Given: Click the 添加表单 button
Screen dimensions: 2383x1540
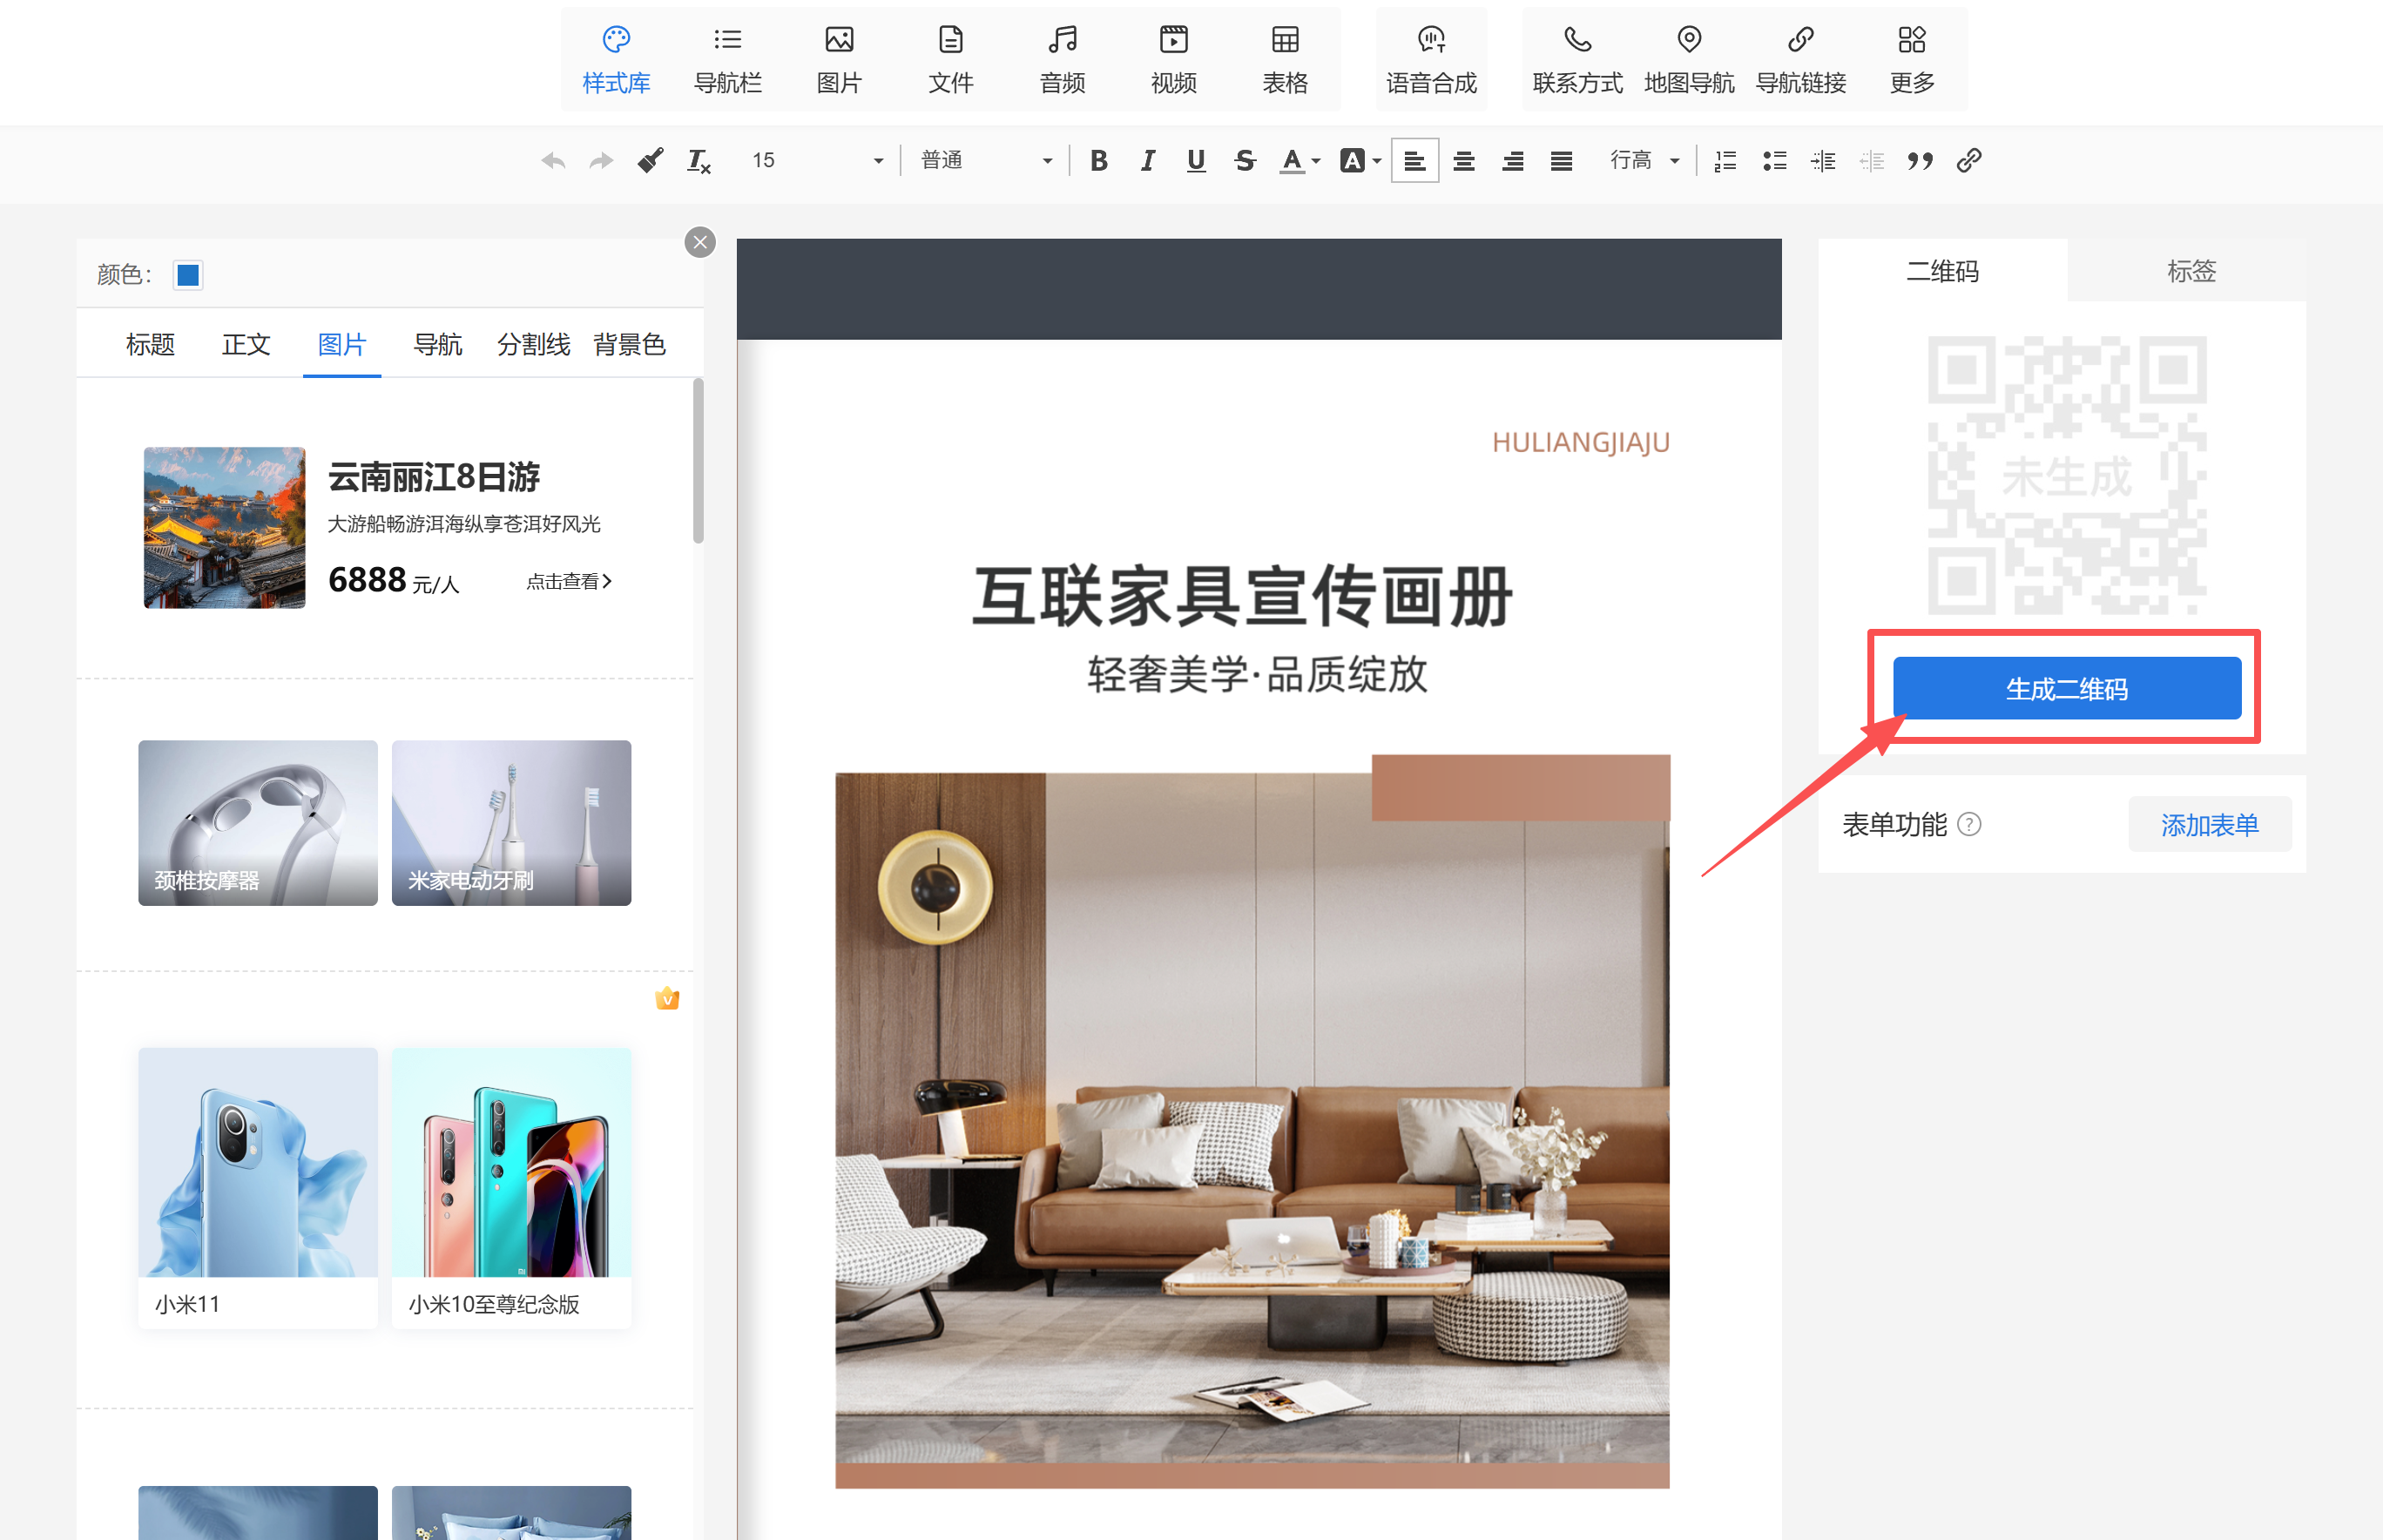Looking at the screenshot, I should (2208, 824).
